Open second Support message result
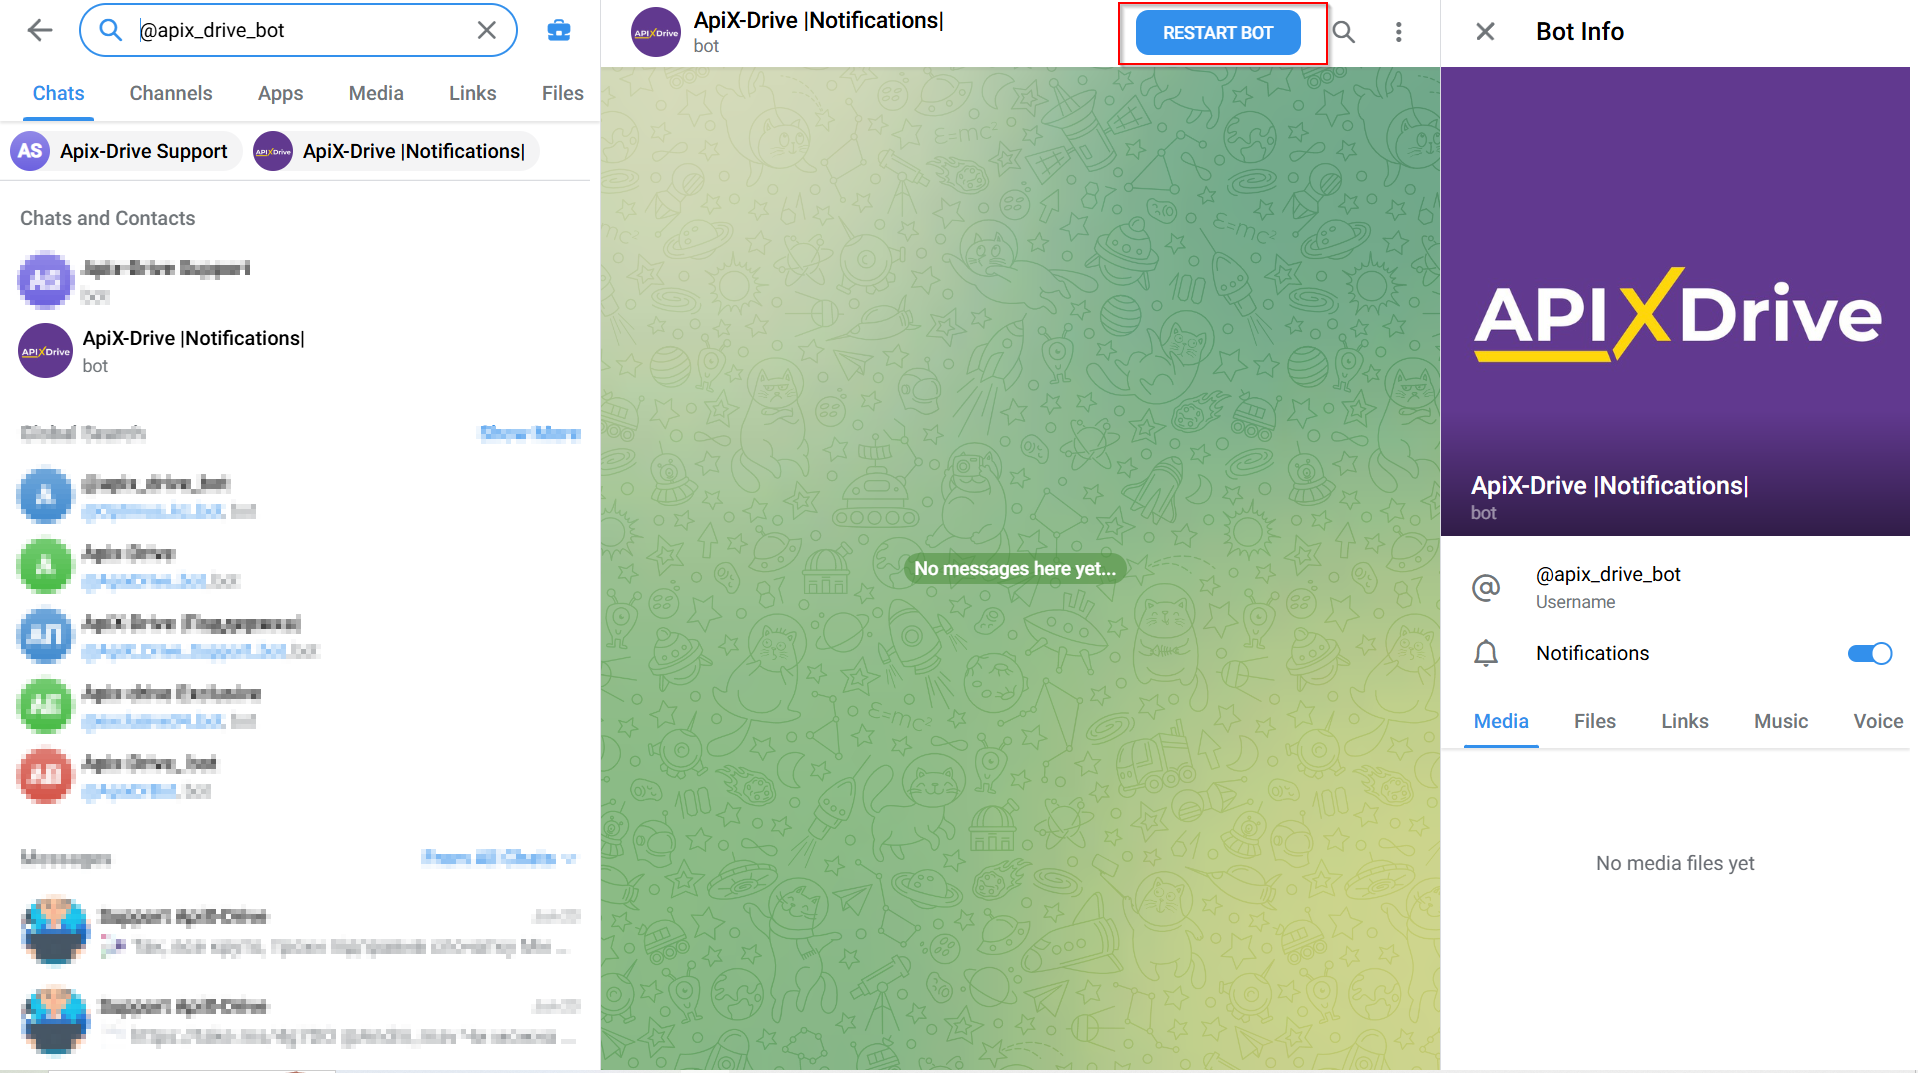 [x=299, y=1020]
